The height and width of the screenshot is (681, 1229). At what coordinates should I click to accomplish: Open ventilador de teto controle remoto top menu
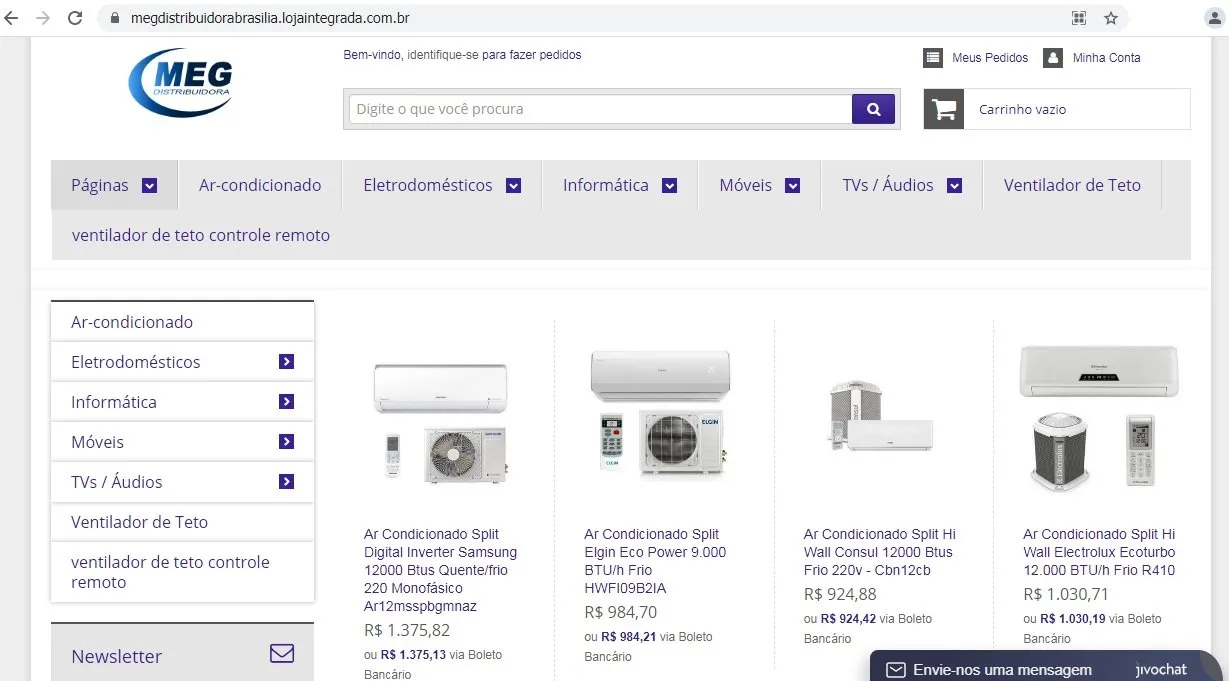pyautogui.click(x=201, y=236)
